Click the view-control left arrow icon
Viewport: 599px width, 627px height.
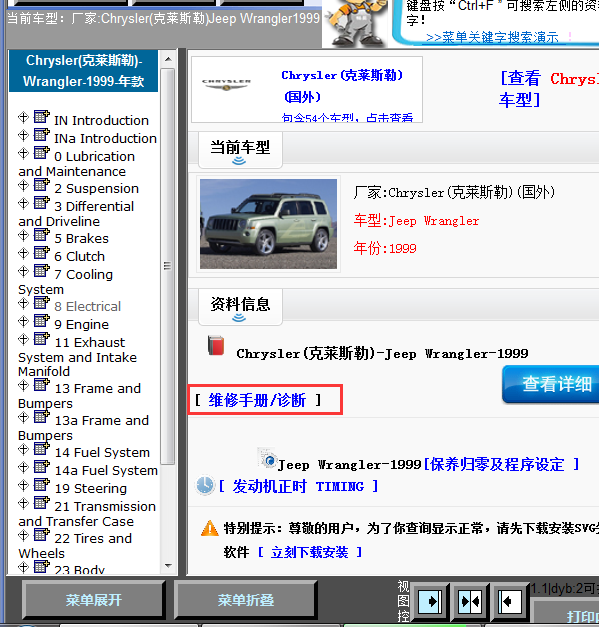(x=509, y=602)
